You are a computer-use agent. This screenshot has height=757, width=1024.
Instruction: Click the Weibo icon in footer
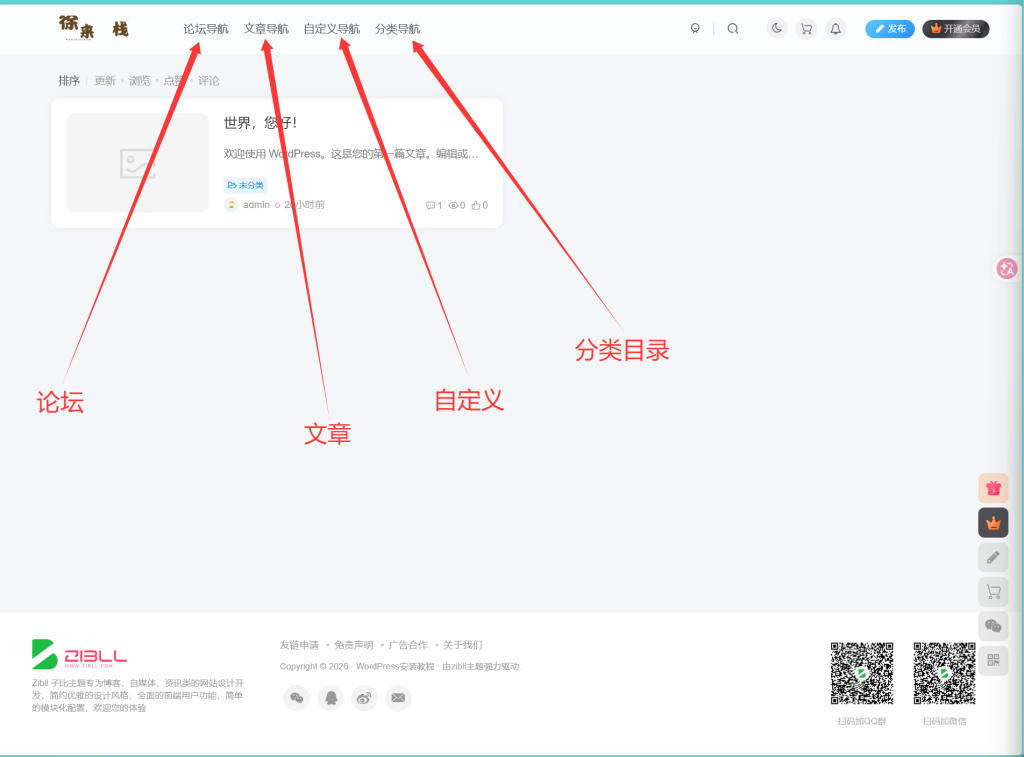click(x=364, y=698)
